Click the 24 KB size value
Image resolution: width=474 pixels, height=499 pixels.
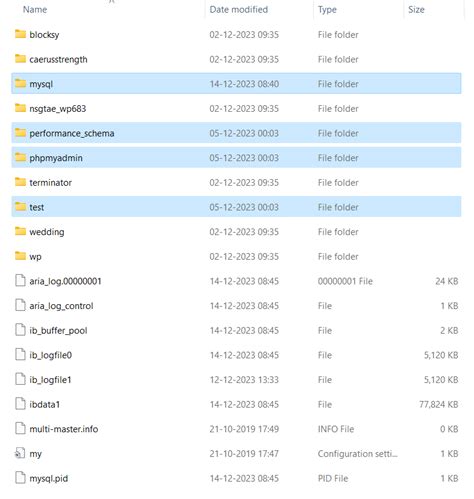pyautogui.click(x=447, y=281)
